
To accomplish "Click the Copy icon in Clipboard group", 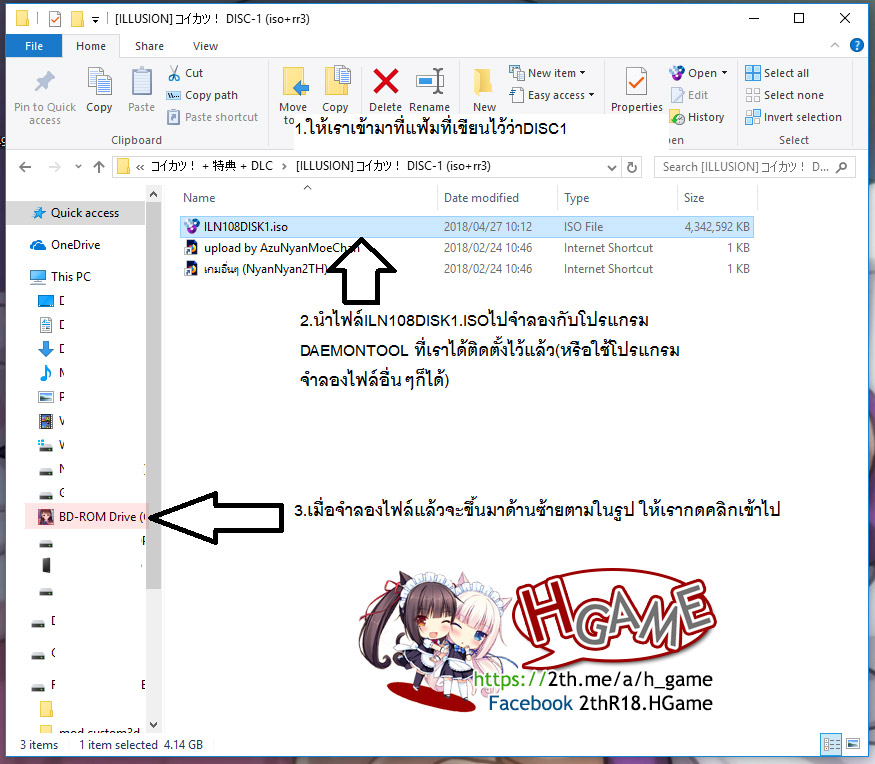I will tap(99, 82).
